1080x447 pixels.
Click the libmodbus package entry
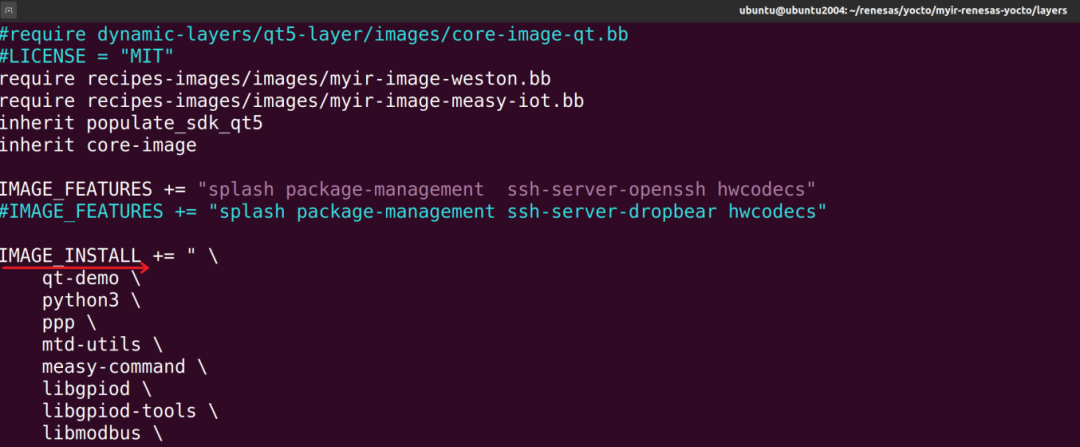pyautogui.click(x=90, y=432)
